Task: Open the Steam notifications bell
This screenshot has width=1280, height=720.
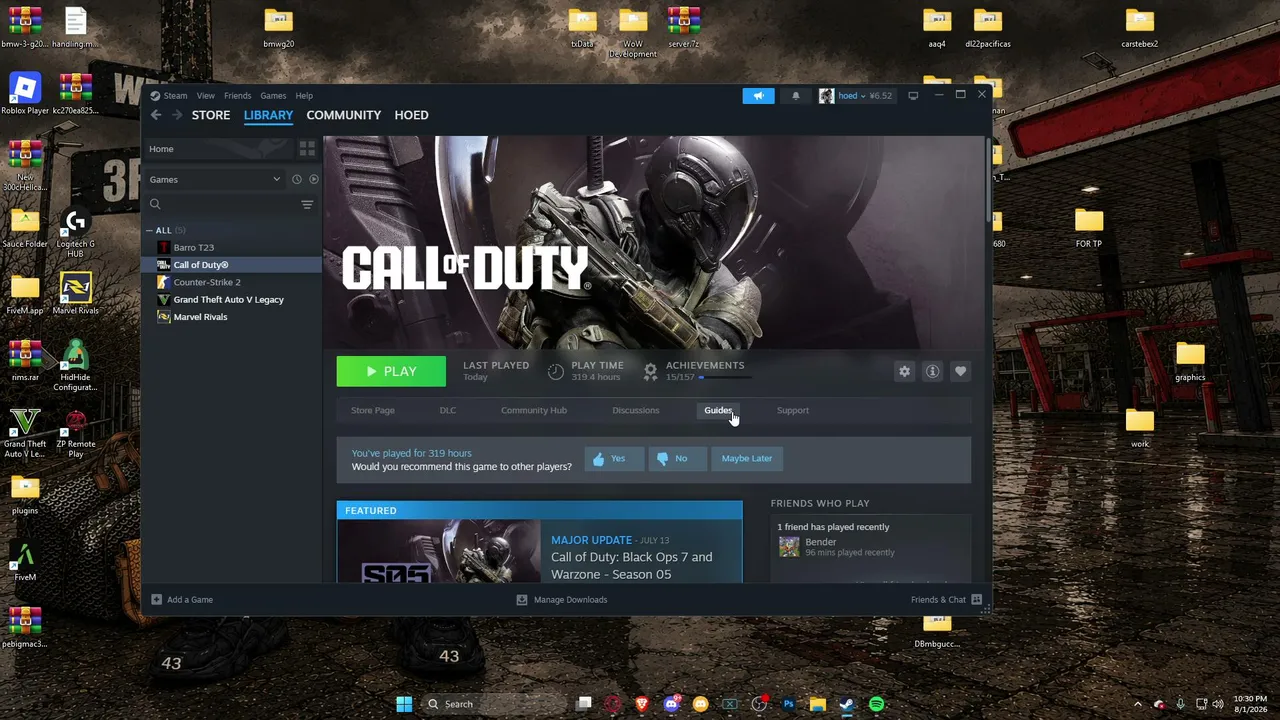Action: pos(796,95)
